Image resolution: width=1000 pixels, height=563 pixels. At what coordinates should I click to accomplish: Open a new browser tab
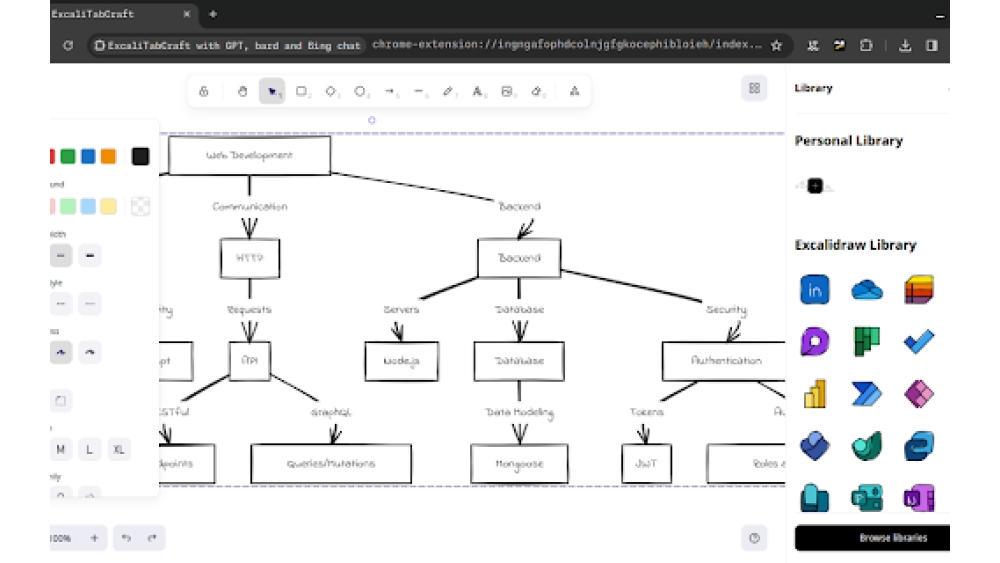pyautogui.click(x=213, y=14)
